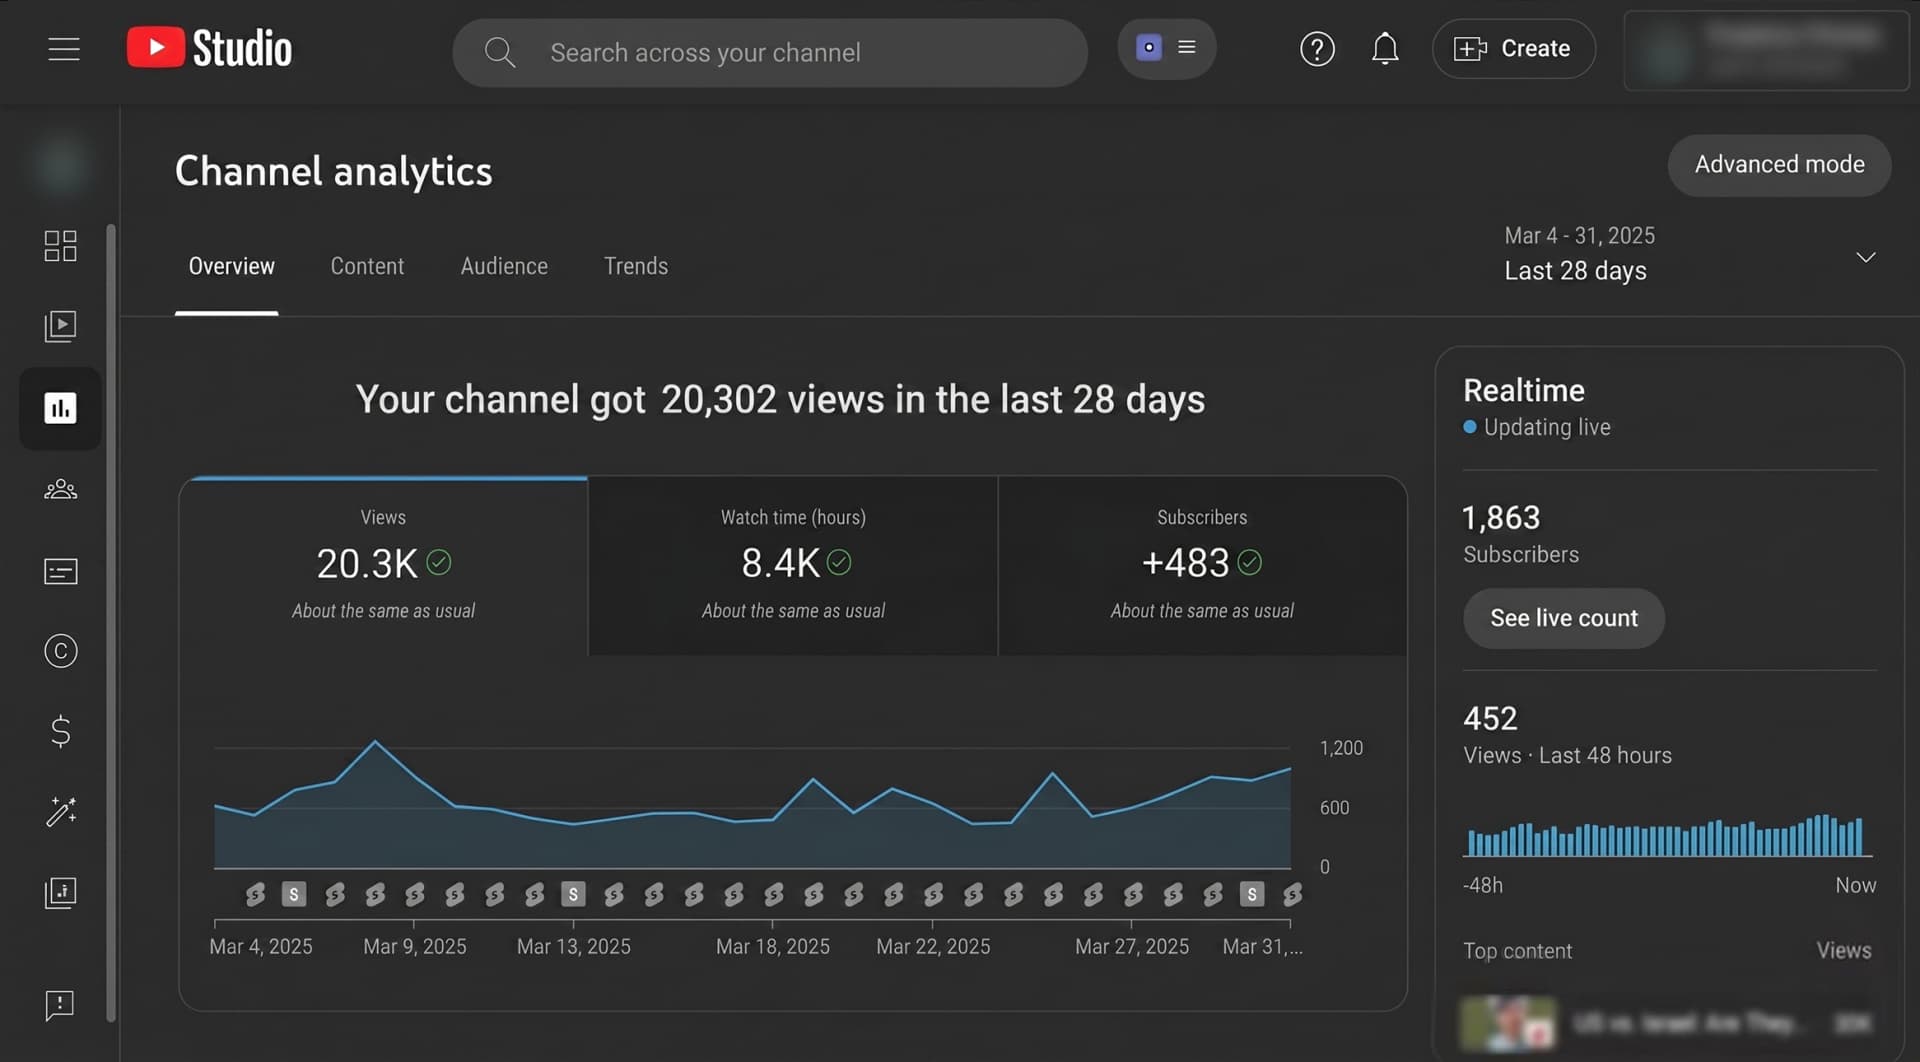Open the Audio library sidebar icon
This screenshot has width=1920, height=1062.
pyautogui.click(x=60, y=893)
